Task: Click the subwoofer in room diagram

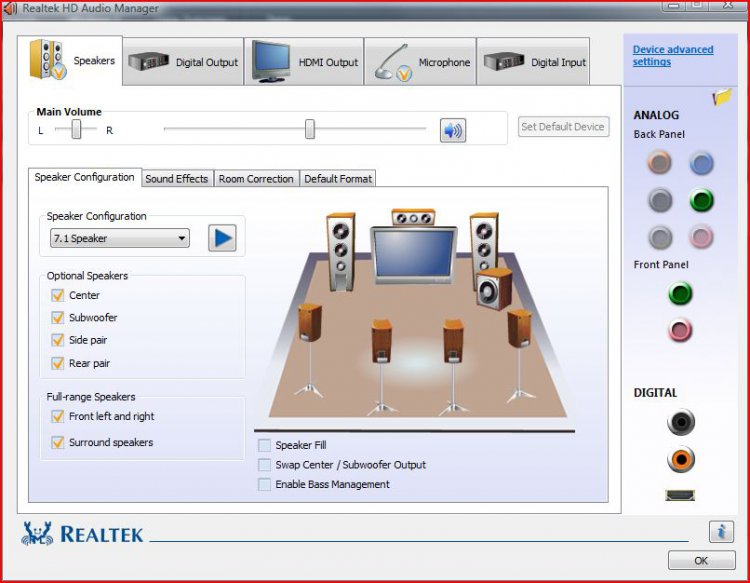Action: tap(495, 289)
